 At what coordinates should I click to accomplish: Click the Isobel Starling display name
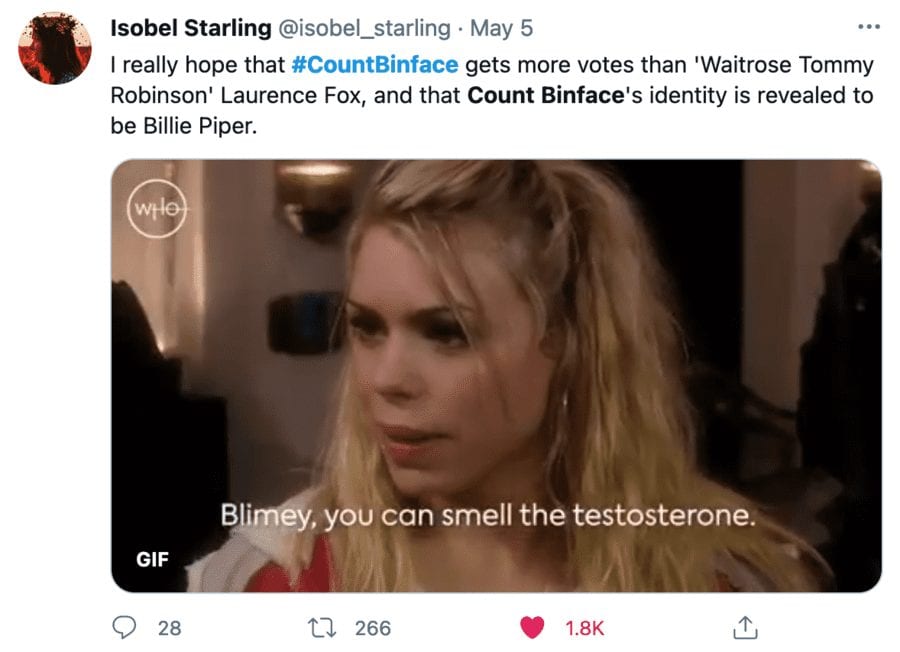(x=191, y=28)
